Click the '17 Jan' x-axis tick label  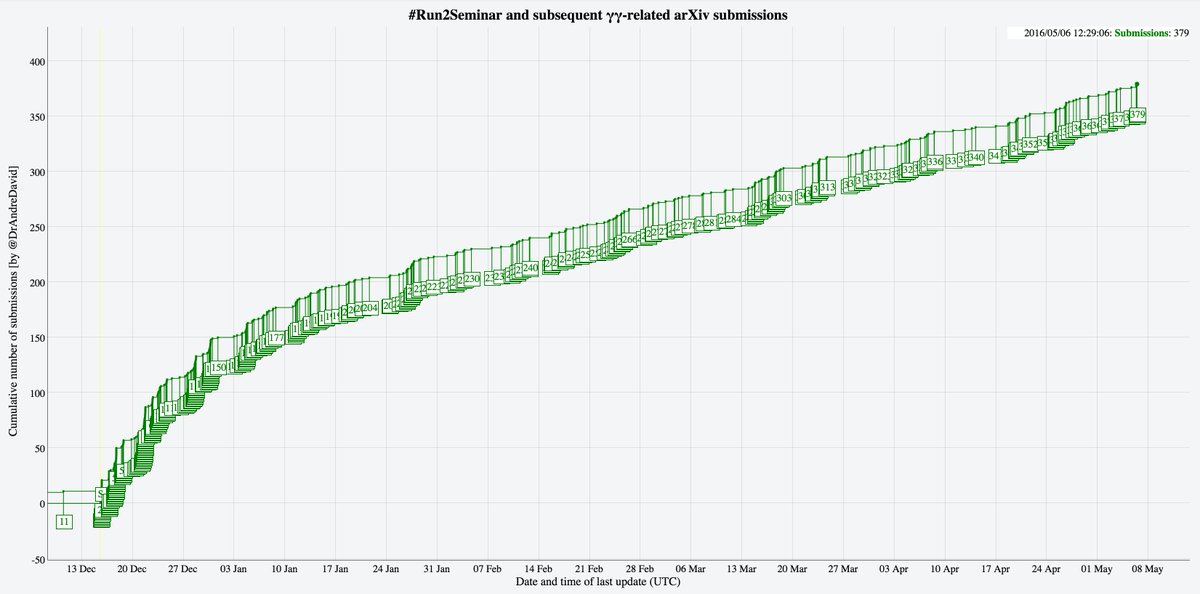pyautogui.click(x=336, y=569)
